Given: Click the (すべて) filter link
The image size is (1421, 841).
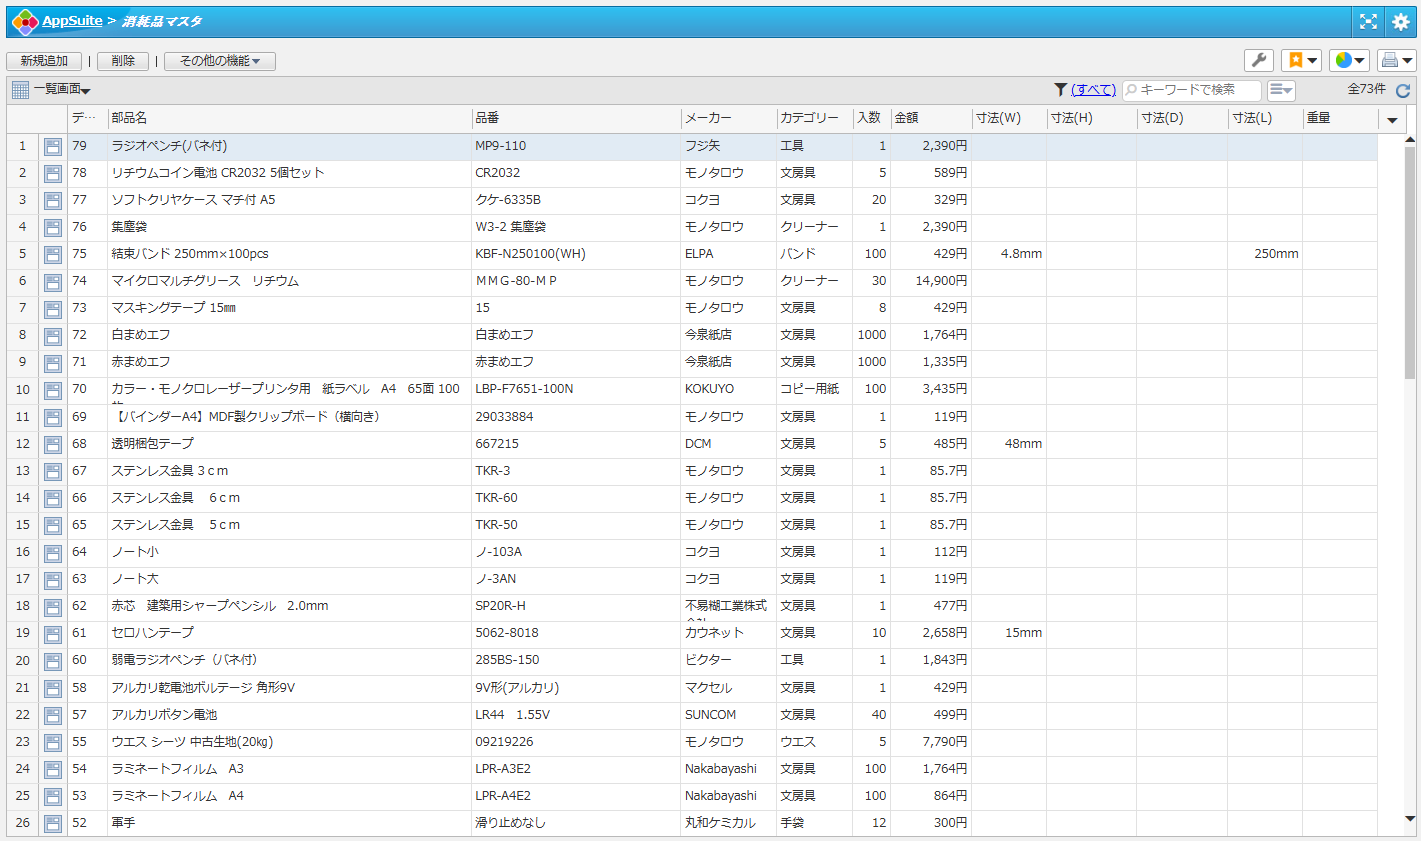Looking at the screenshot, I should tap(1093, 90).
